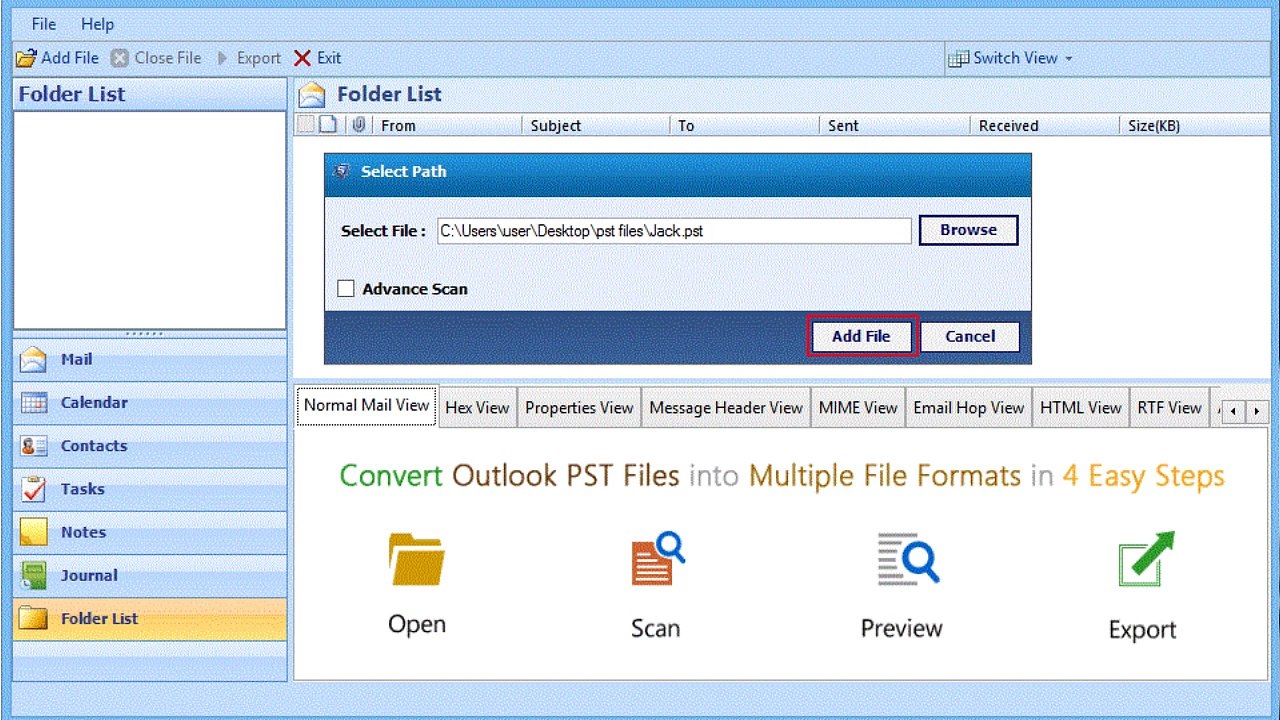Switch to the Hex View tab
Screen dimensions: 1280x720
[477, 408]
